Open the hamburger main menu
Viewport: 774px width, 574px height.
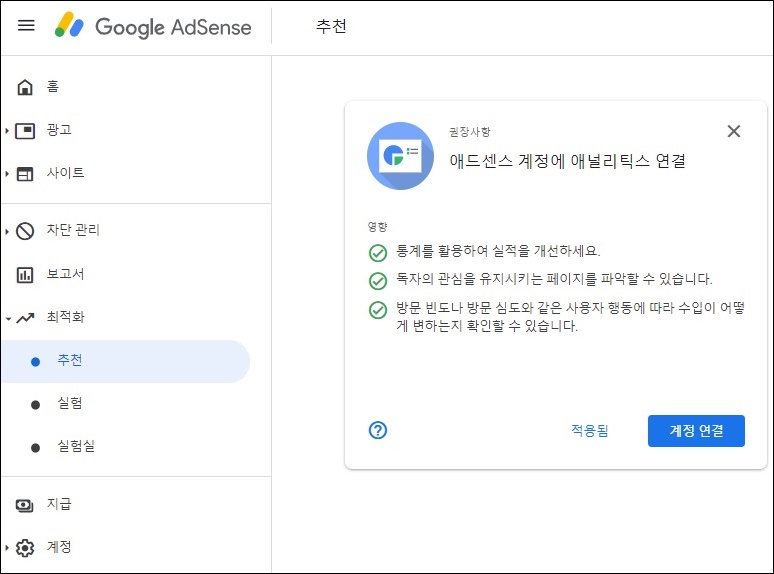coord(26,25)
